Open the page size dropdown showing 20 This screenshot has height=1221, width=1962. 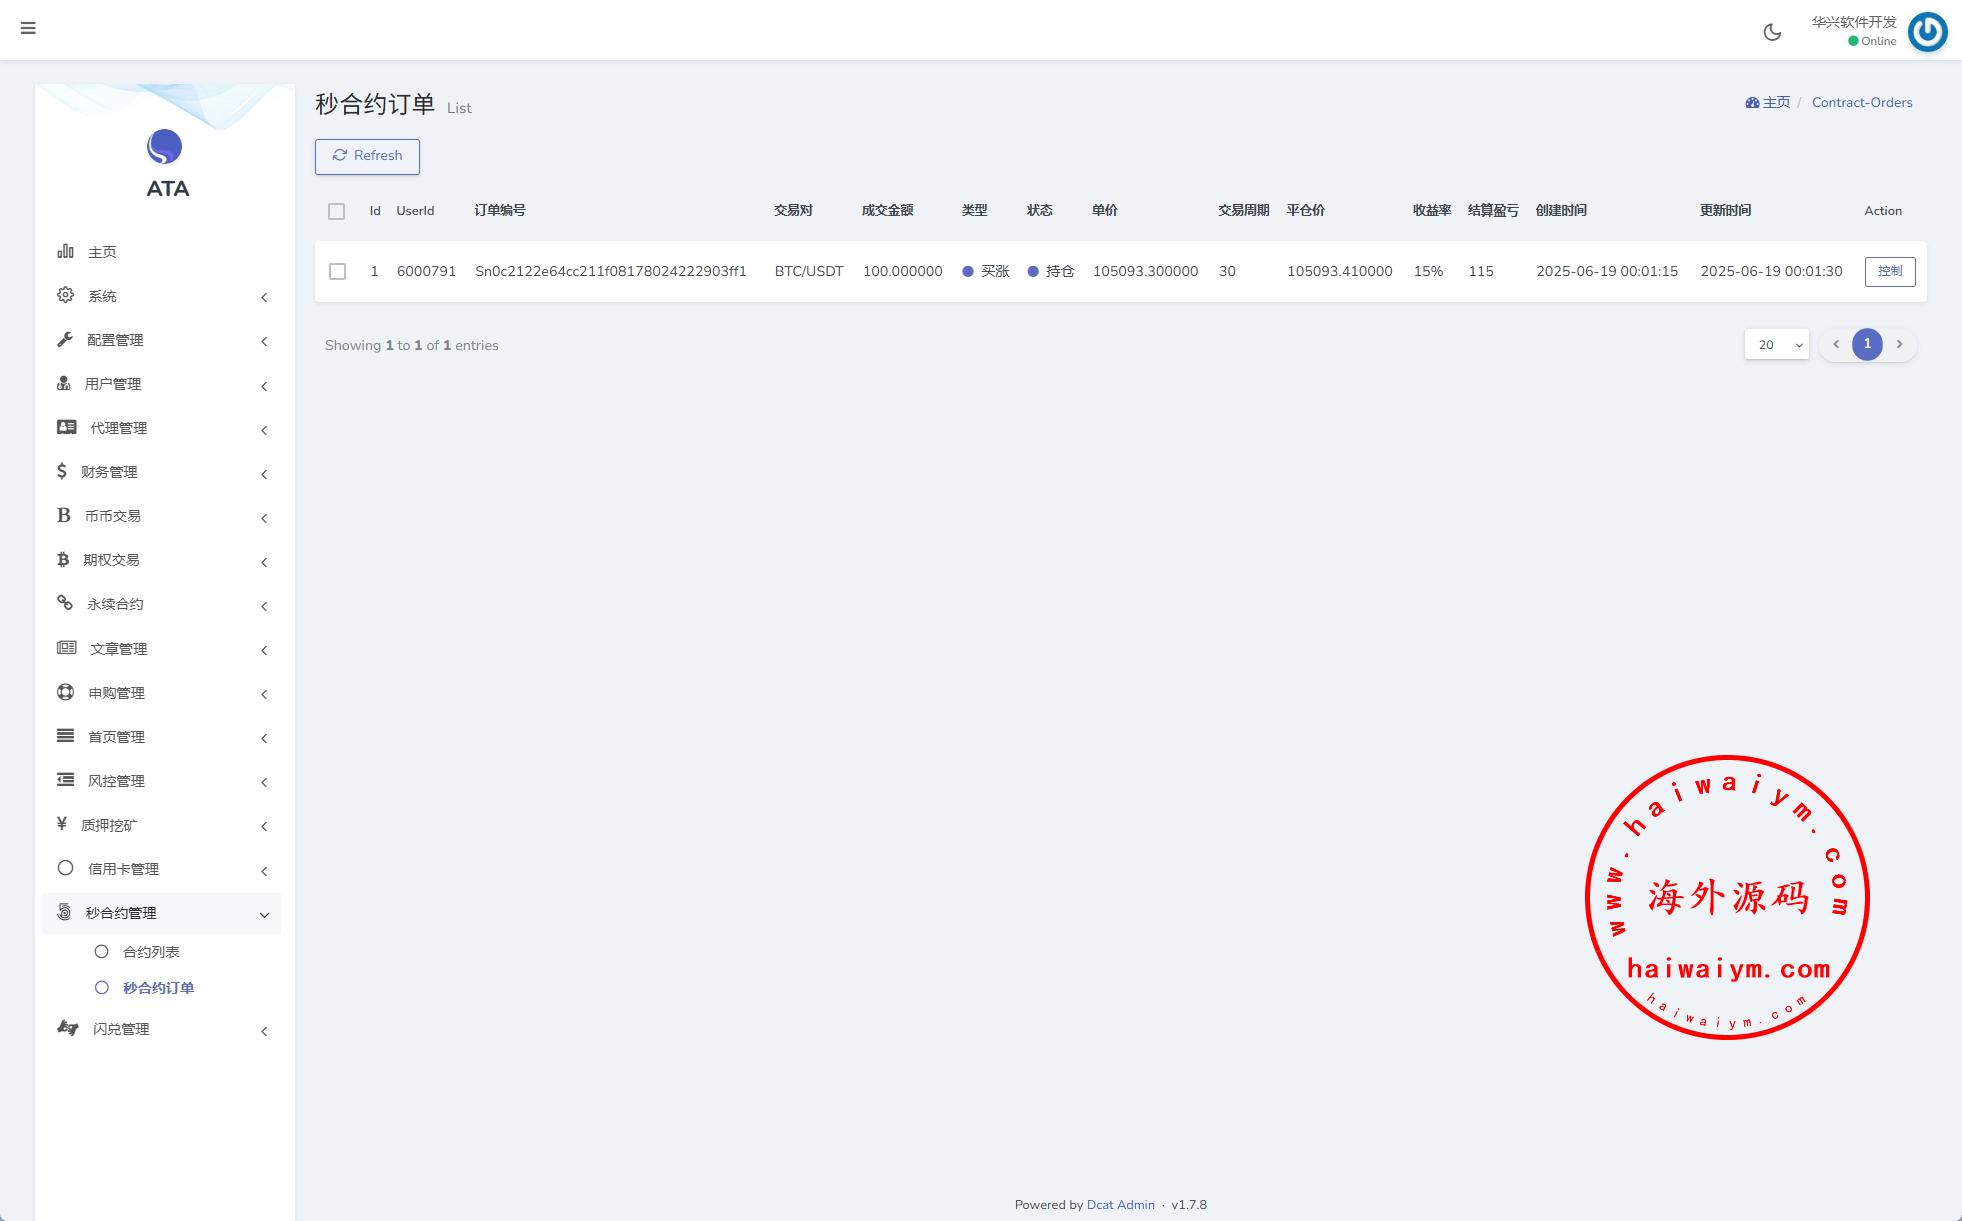1776,345
